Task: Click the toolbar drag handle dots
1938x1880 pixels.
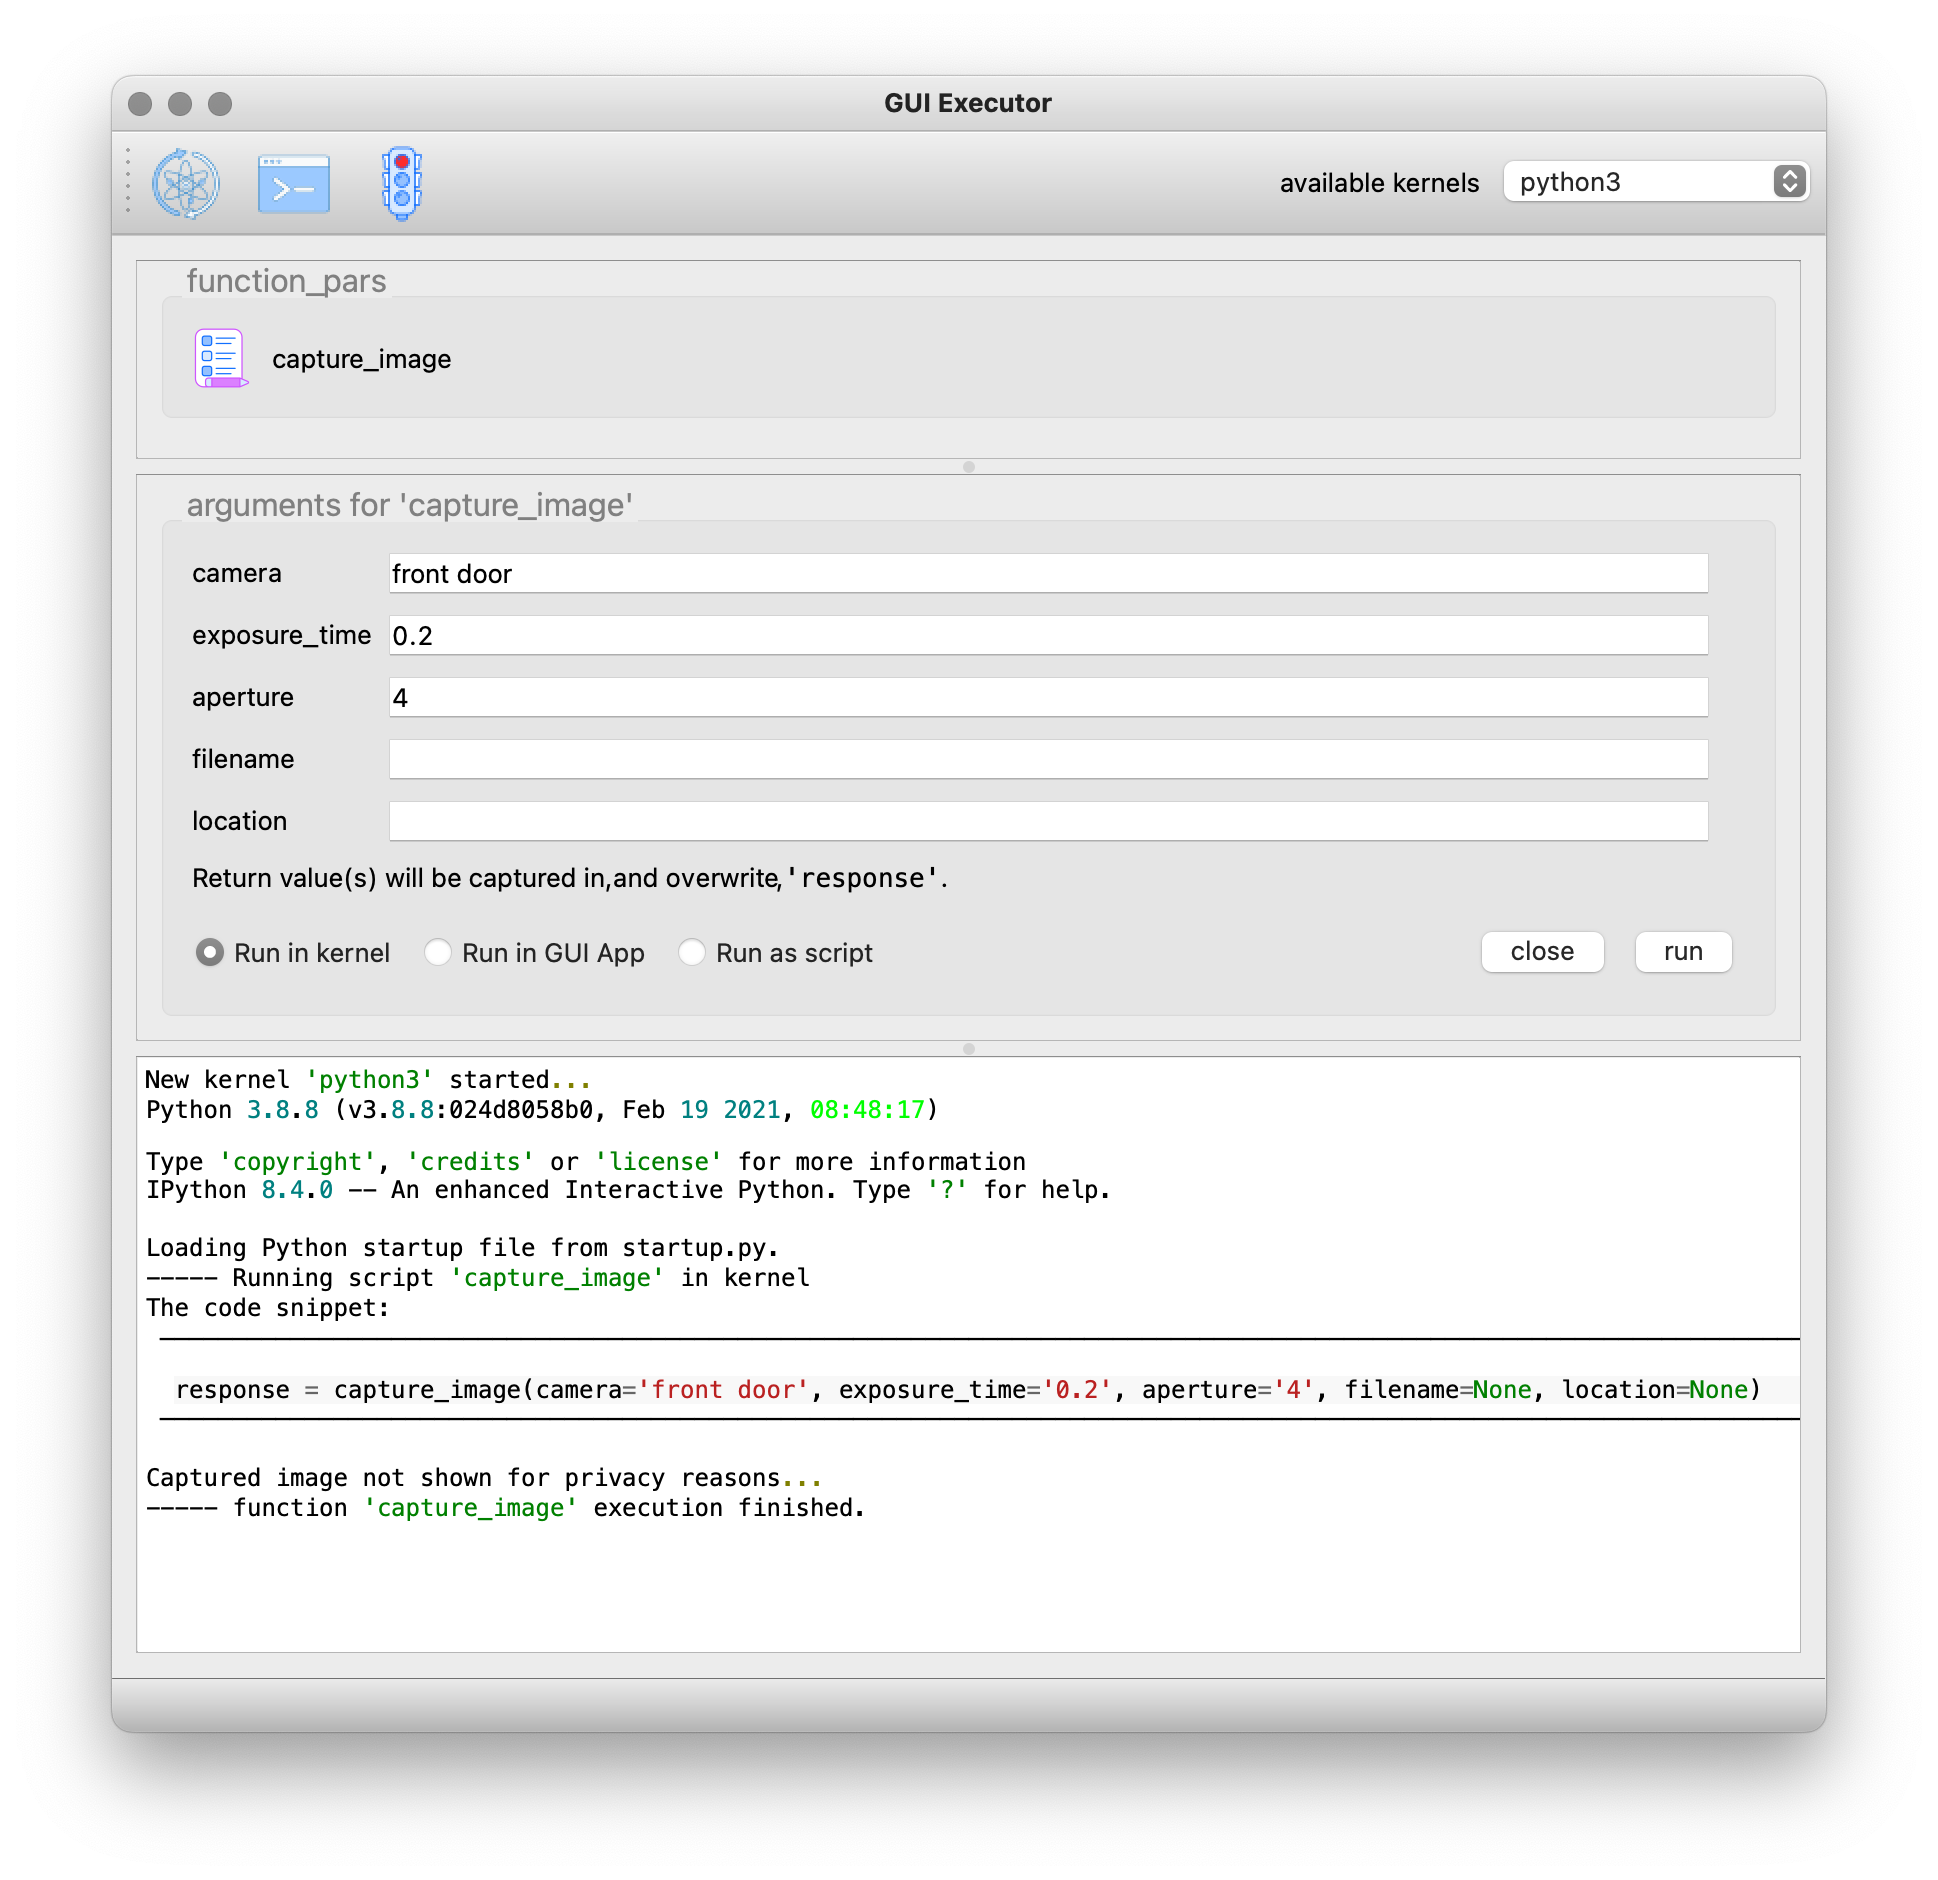Action: (128, 181)
